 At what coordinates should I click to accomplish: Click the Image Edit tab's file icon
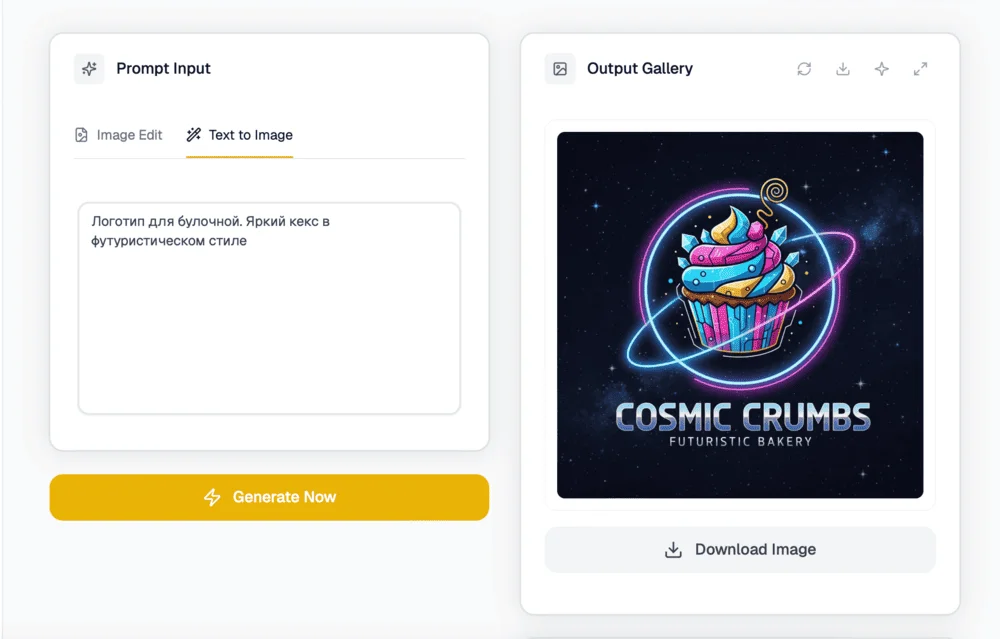pos(82,135)
